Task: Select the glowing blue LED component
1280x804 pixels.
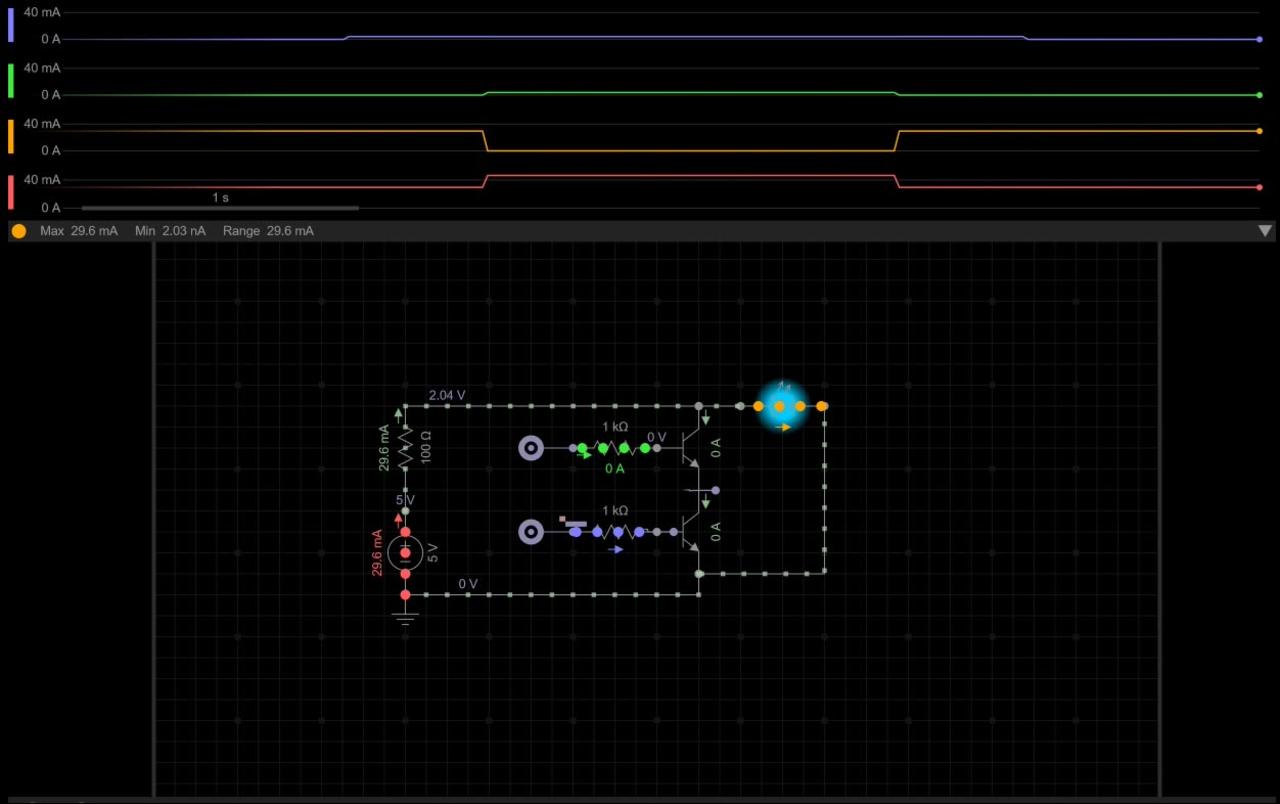Action: pyautogui.click(x=781, y=406)
